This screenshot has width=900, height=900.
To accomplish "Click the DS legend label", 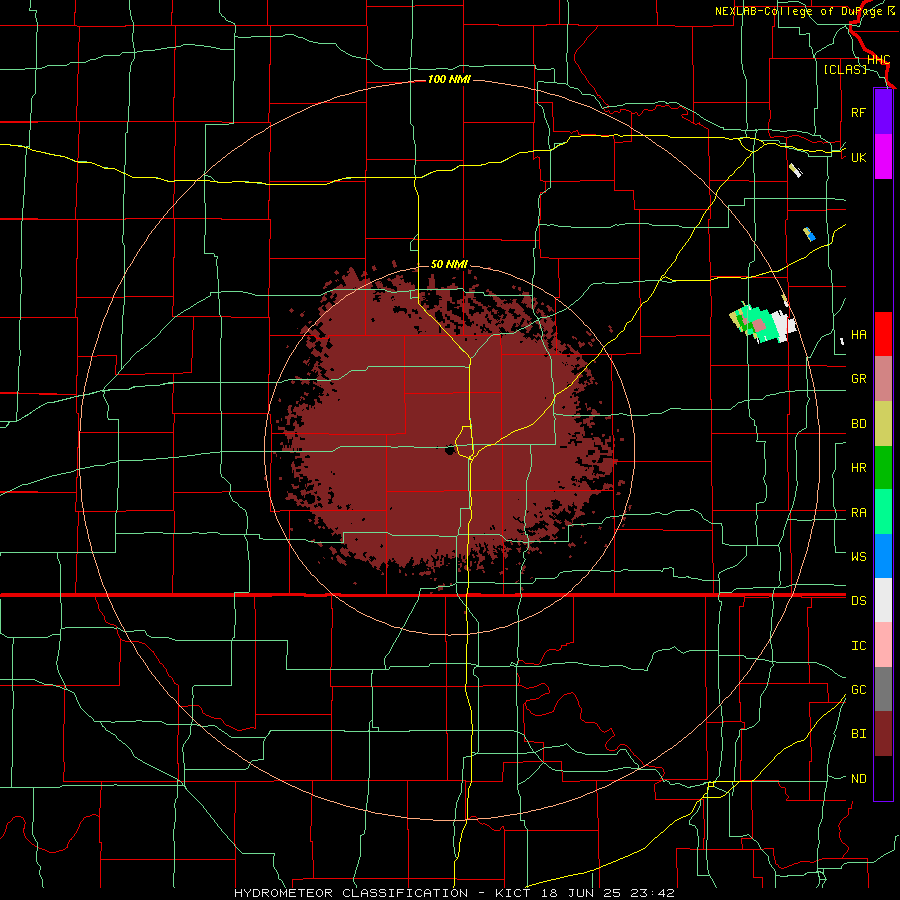I will [858, 601].
